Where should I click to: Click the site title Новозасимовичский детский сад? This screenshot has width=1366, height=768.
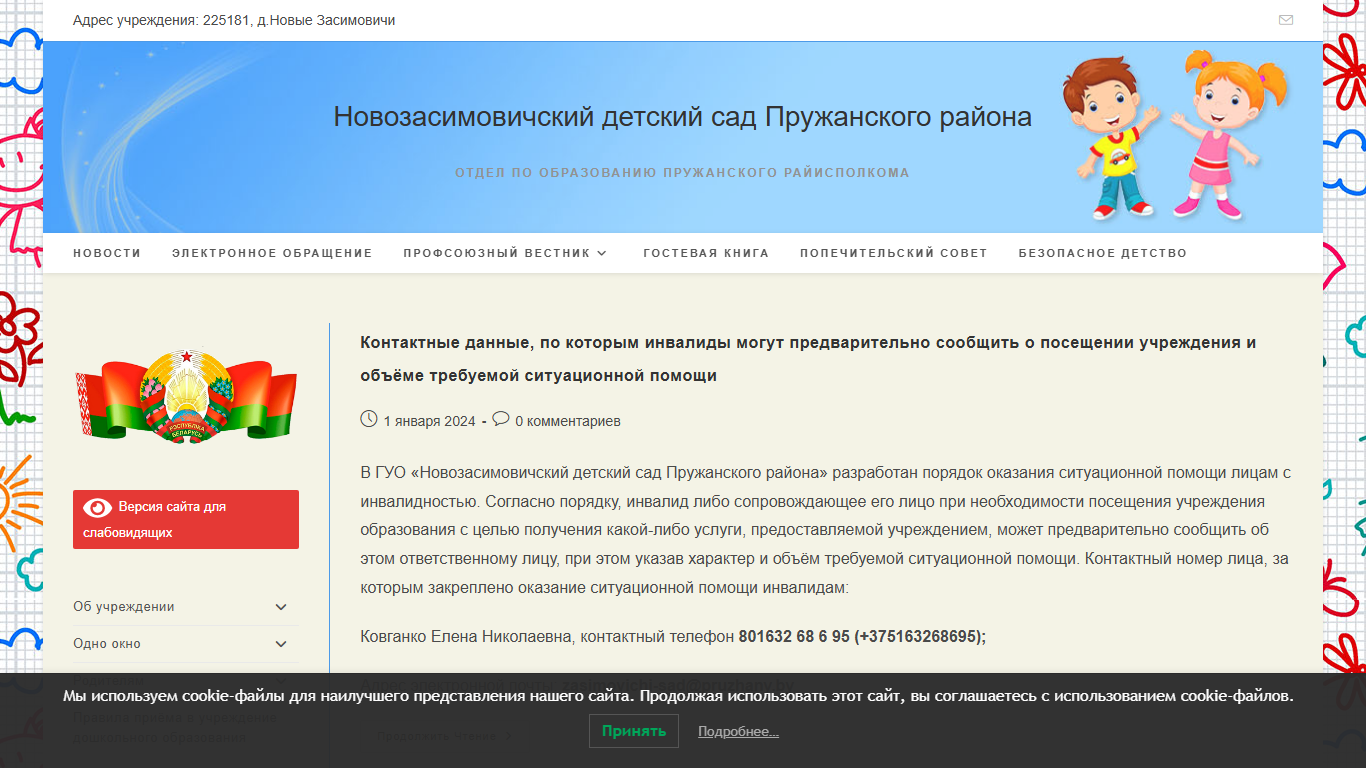tap(683, 117)
